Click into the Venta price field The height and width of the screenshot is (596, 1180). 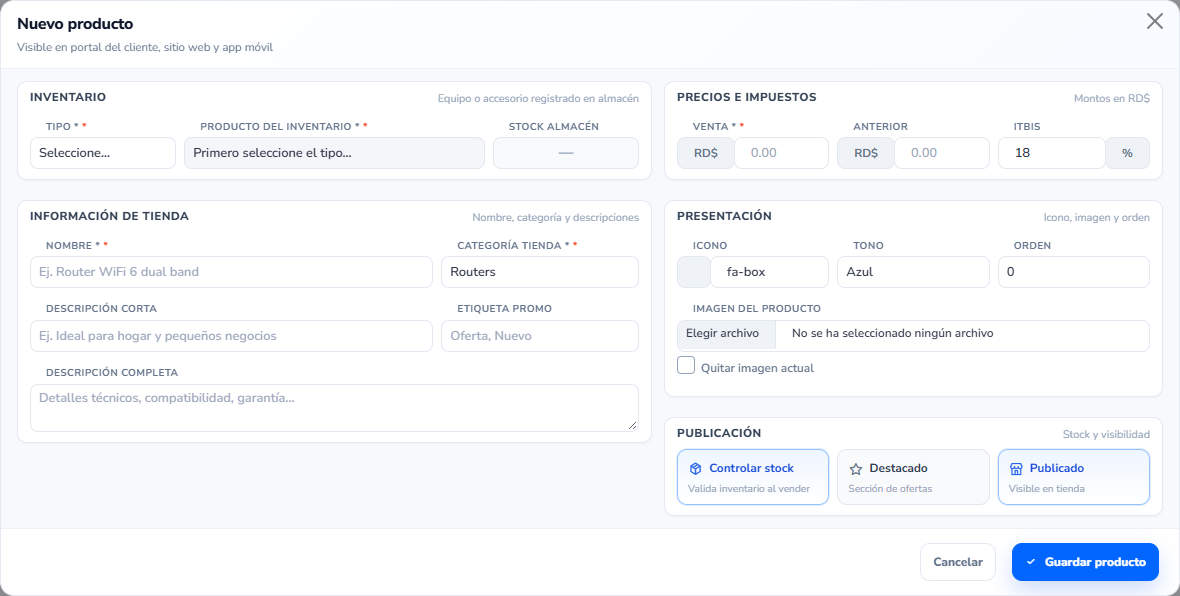[781, 153]
